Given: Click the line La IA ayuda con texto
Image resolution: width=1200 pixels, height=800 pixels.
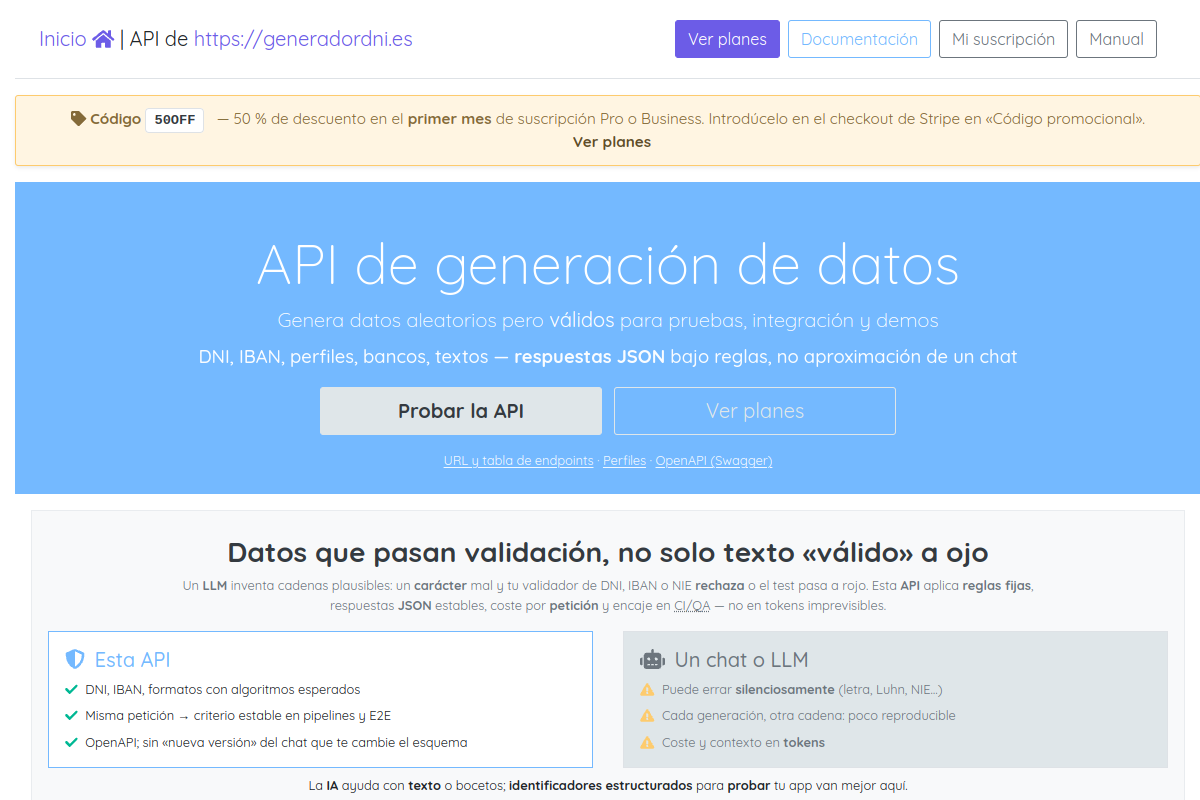Looking at the screenshot, I should [x=608, y=786].
